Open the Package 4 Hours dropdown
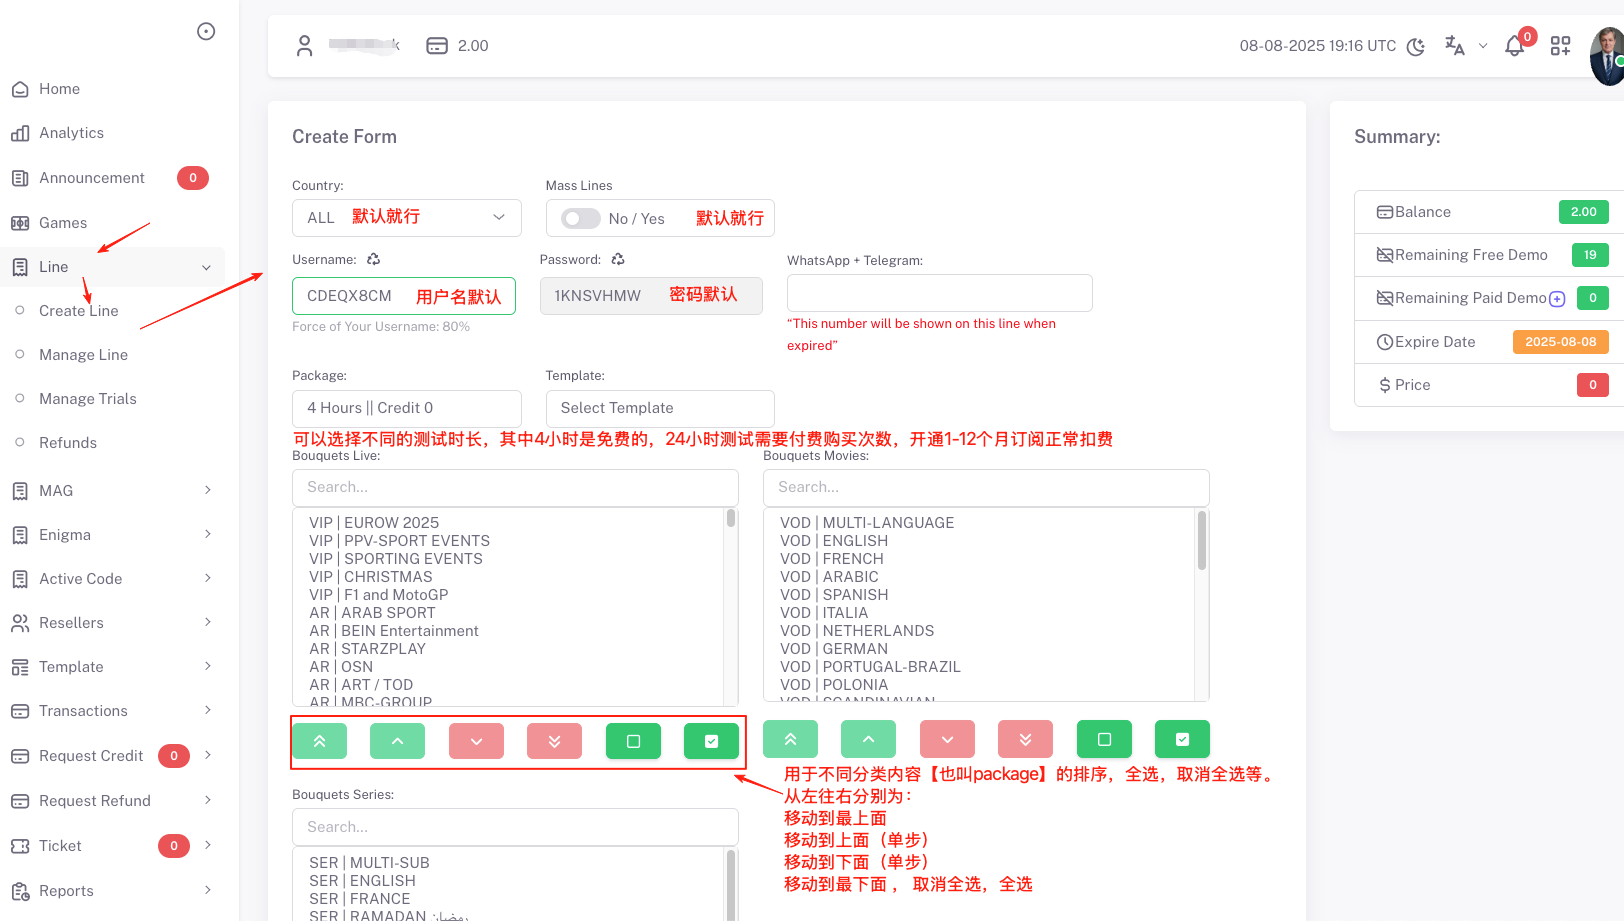This screenshot has width=1624, height=921. pos(407,408)
